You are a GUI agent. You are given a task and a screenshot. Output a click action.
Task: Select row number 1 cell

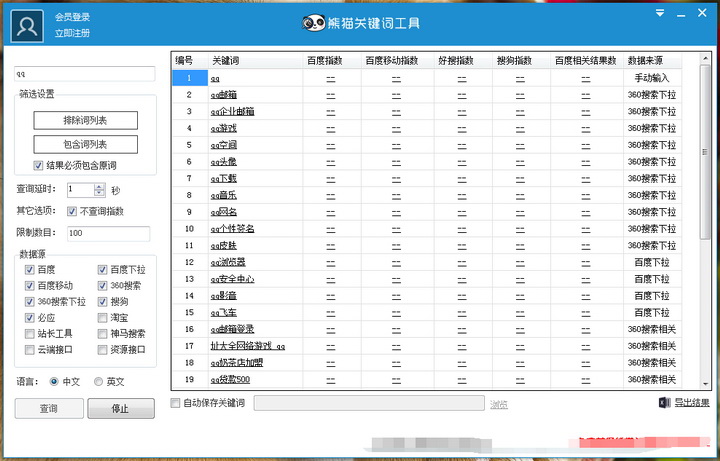coord(190,78)
